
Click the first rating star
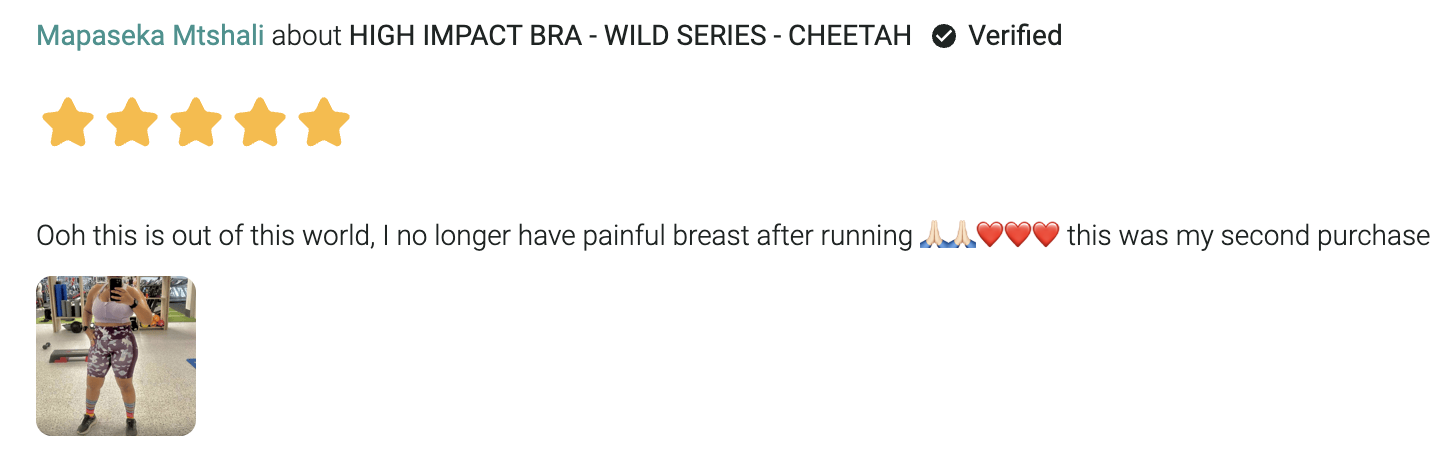coord(68,124)
